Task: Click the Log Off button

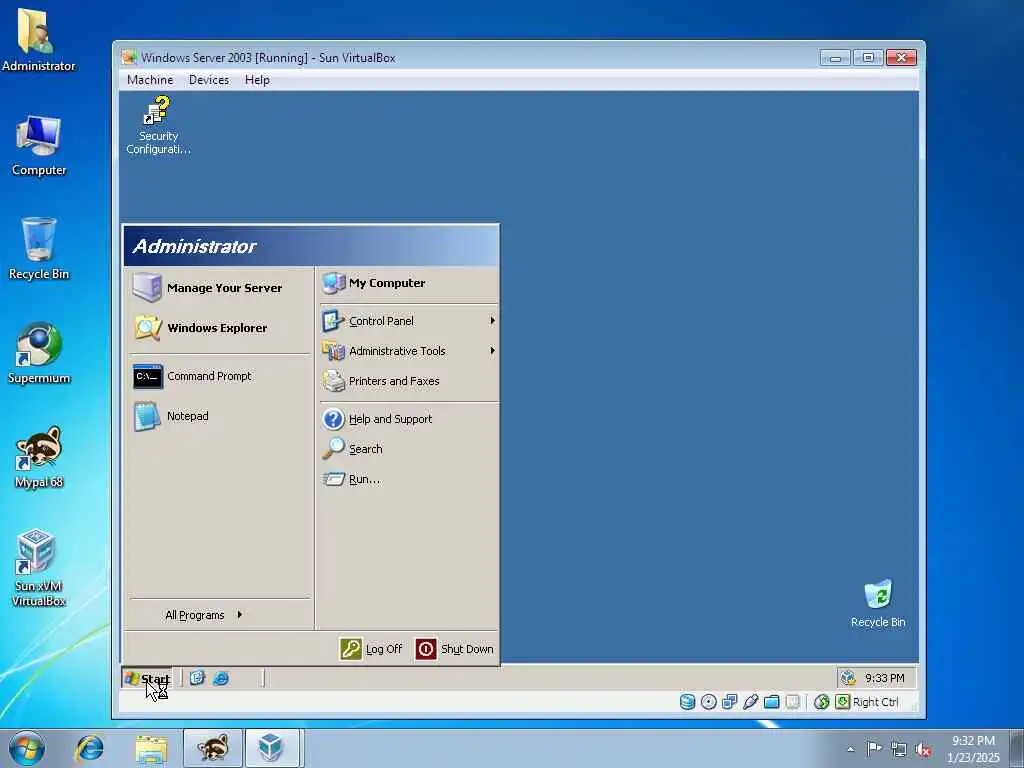Action: [371, 648]
